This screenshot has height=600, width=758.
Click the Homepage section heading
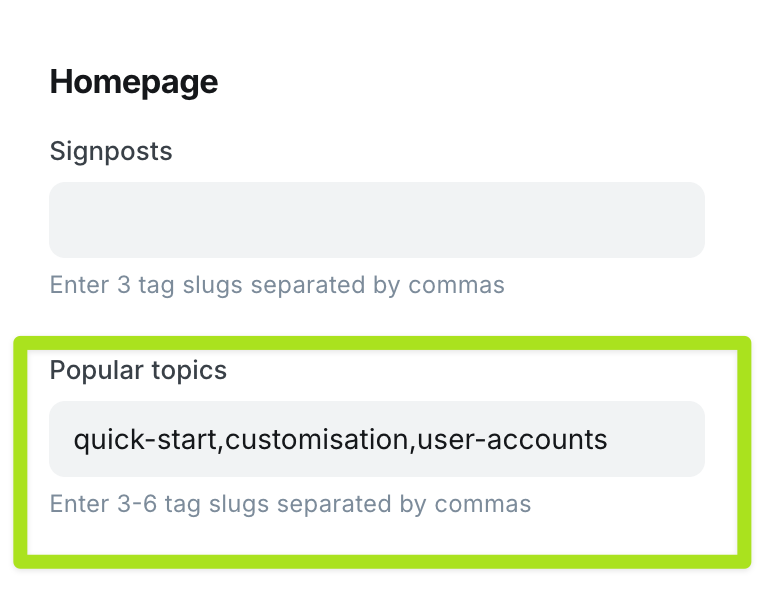[x=133, y=81]
